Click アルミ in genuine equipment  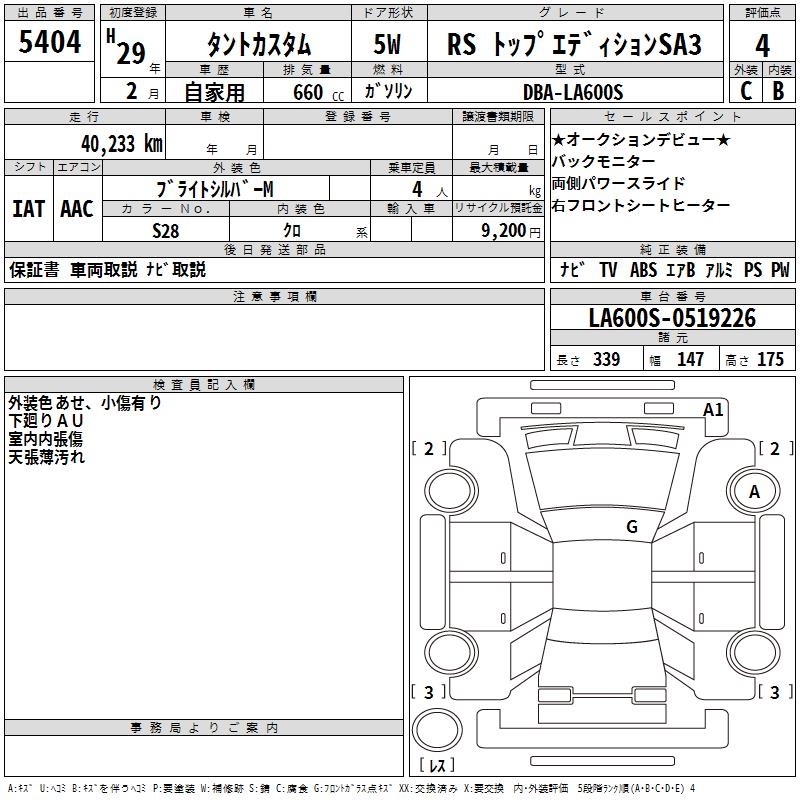pyautogui.click(x=719, y=269)
